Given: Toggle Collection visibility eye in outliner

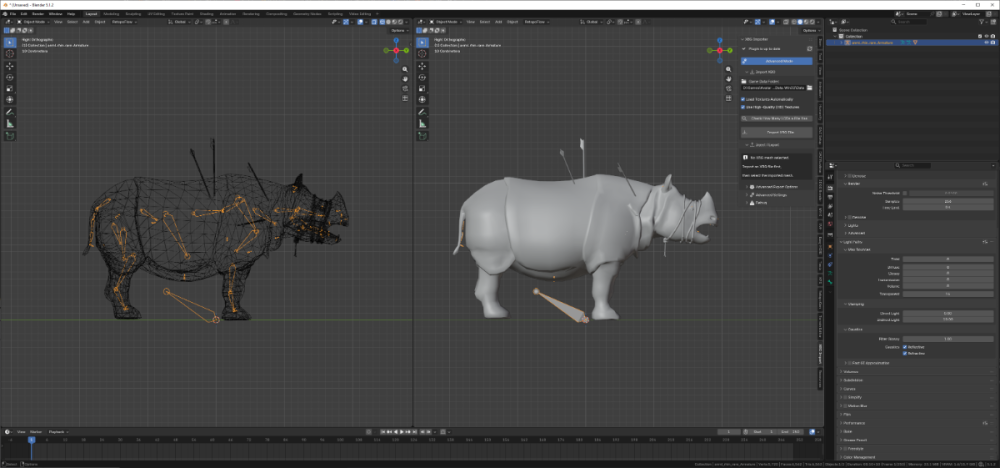Looking at the screenshot, I should click(x=987, y=36).
